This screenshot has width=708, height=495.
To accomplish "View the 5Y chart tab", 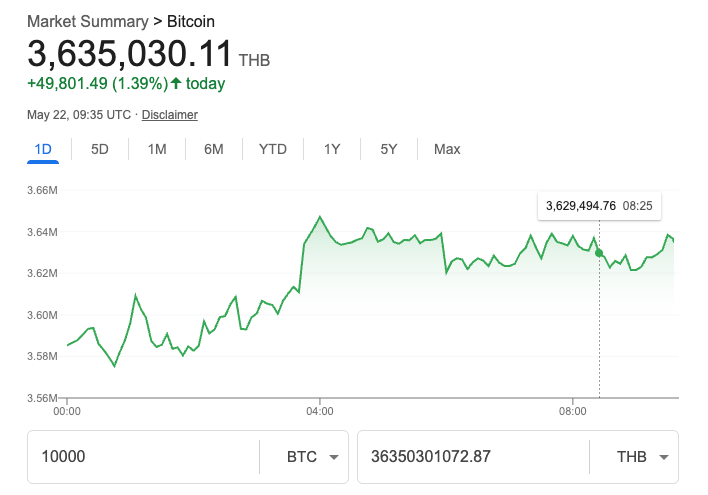I will 389,149.
